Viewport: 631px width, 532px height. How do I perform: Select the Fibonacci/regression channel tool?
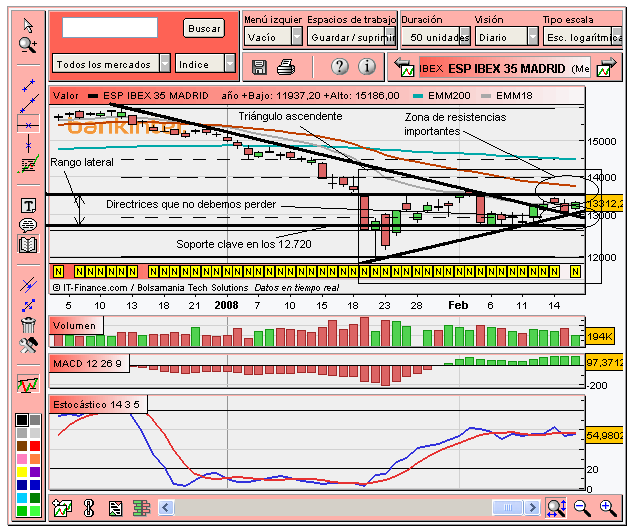tap(28, 164)
